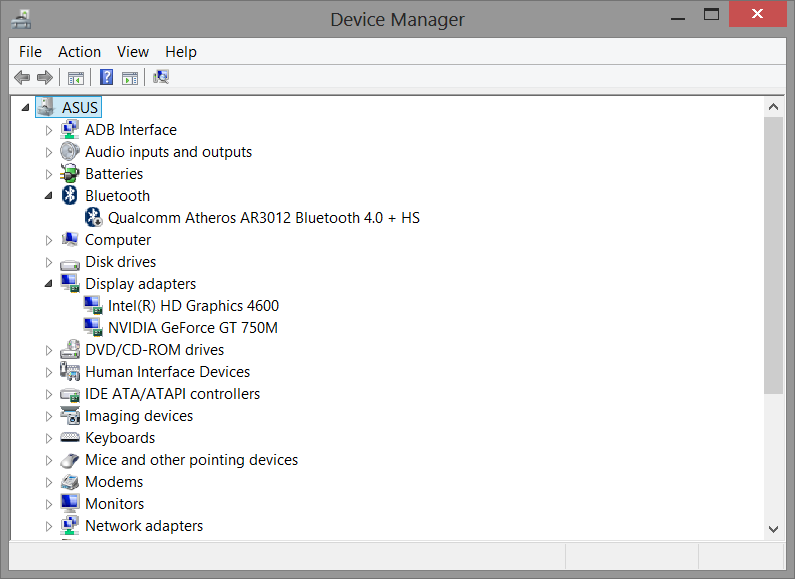Click the Intel HD Graphics 4600 icon

pos(93,305)
